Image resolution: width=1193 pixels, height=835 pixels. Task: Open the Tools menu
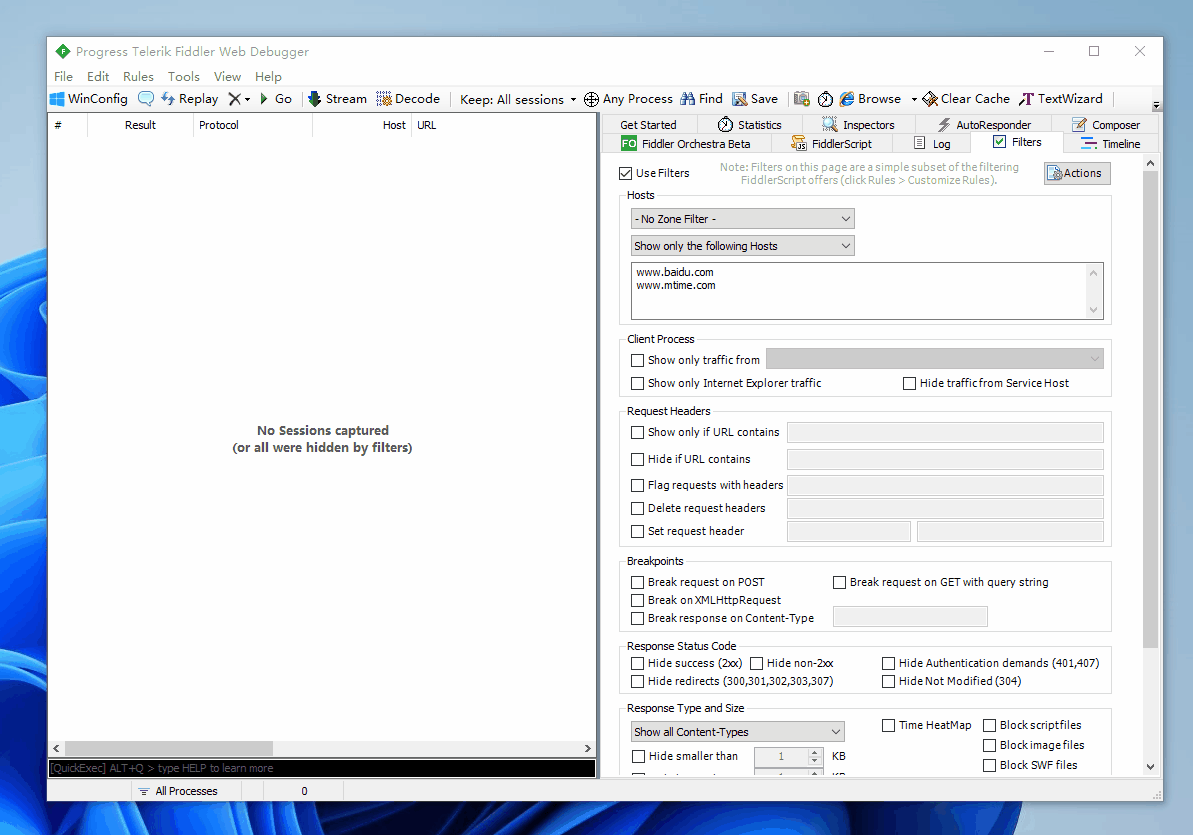[x=183, y=76]
